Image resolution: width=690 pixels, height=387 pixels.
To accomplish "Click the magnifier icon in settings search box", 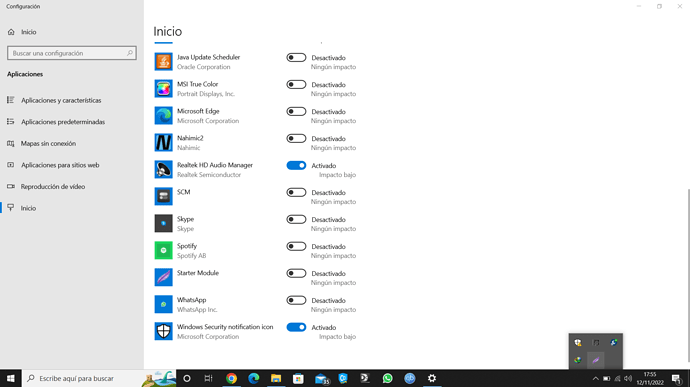I will [x=130, y=53].
